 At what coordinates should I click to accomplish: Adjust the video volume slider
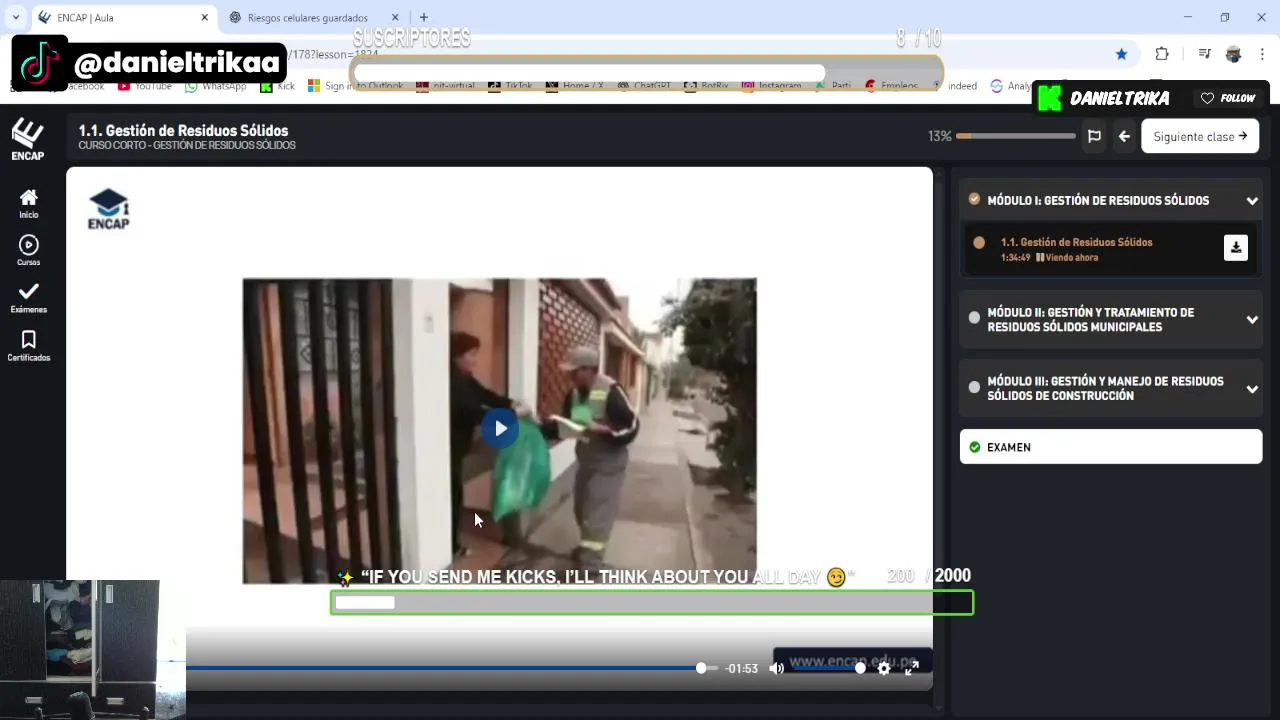coord(828,668)
